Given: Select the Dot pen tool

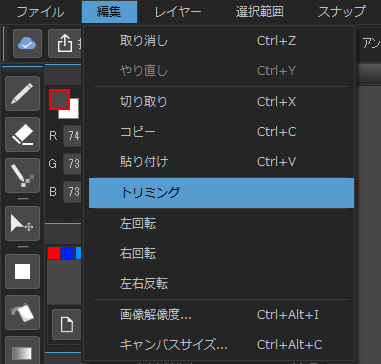Looking at the screenshot, I should click(x=23, y=176).
